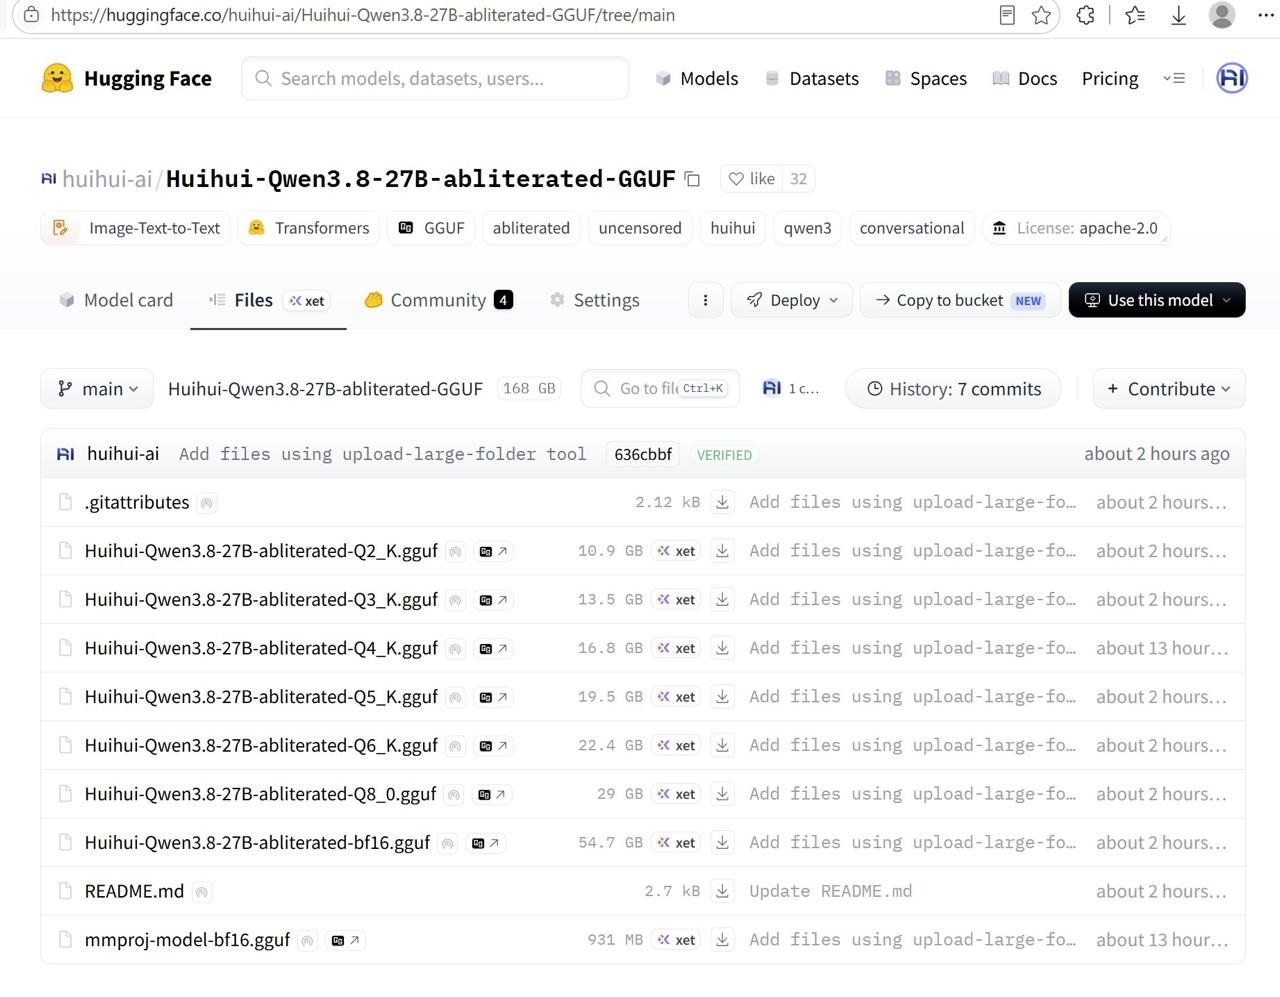
Task: Open the Community tab
Action: (x=439, y=300)
